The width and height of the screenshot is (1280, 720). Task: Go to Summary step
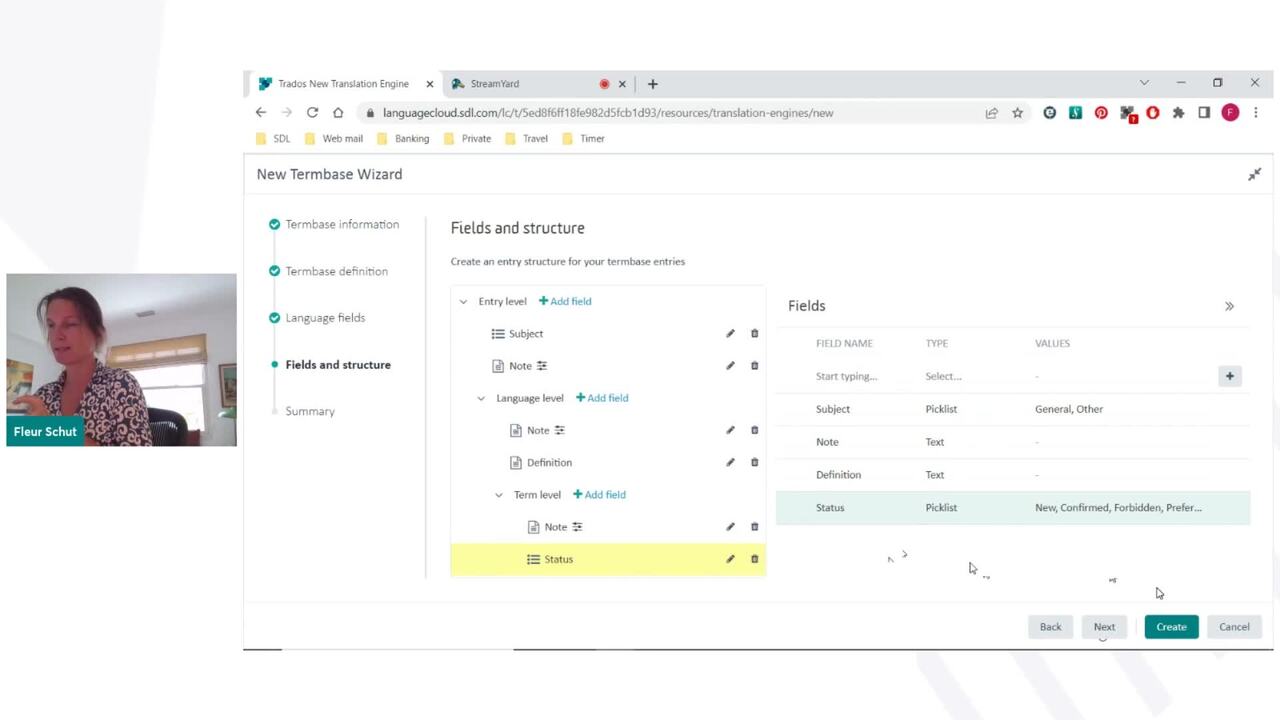(310, 411)
